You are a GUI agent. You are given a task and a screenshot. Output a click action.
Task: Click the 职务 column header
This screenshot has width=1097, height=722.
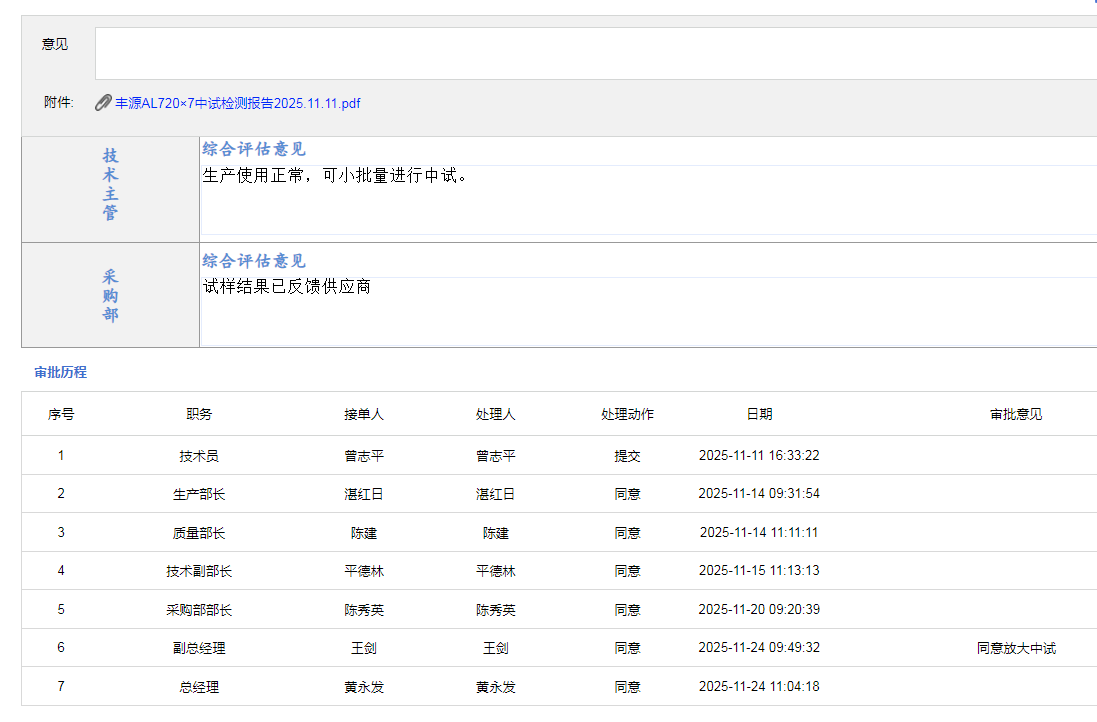pos(199,414)
